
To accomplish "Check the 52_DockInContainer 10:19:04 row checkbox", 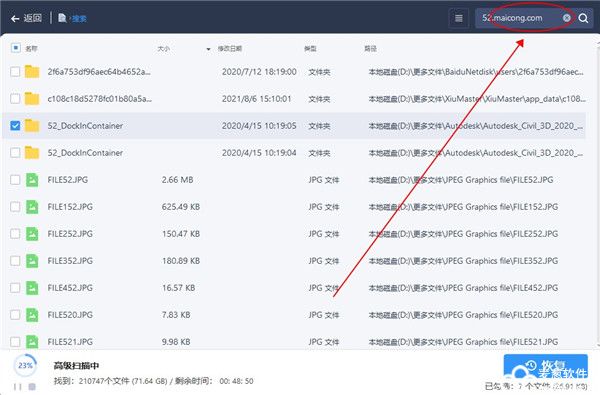I will pos(15,153).
